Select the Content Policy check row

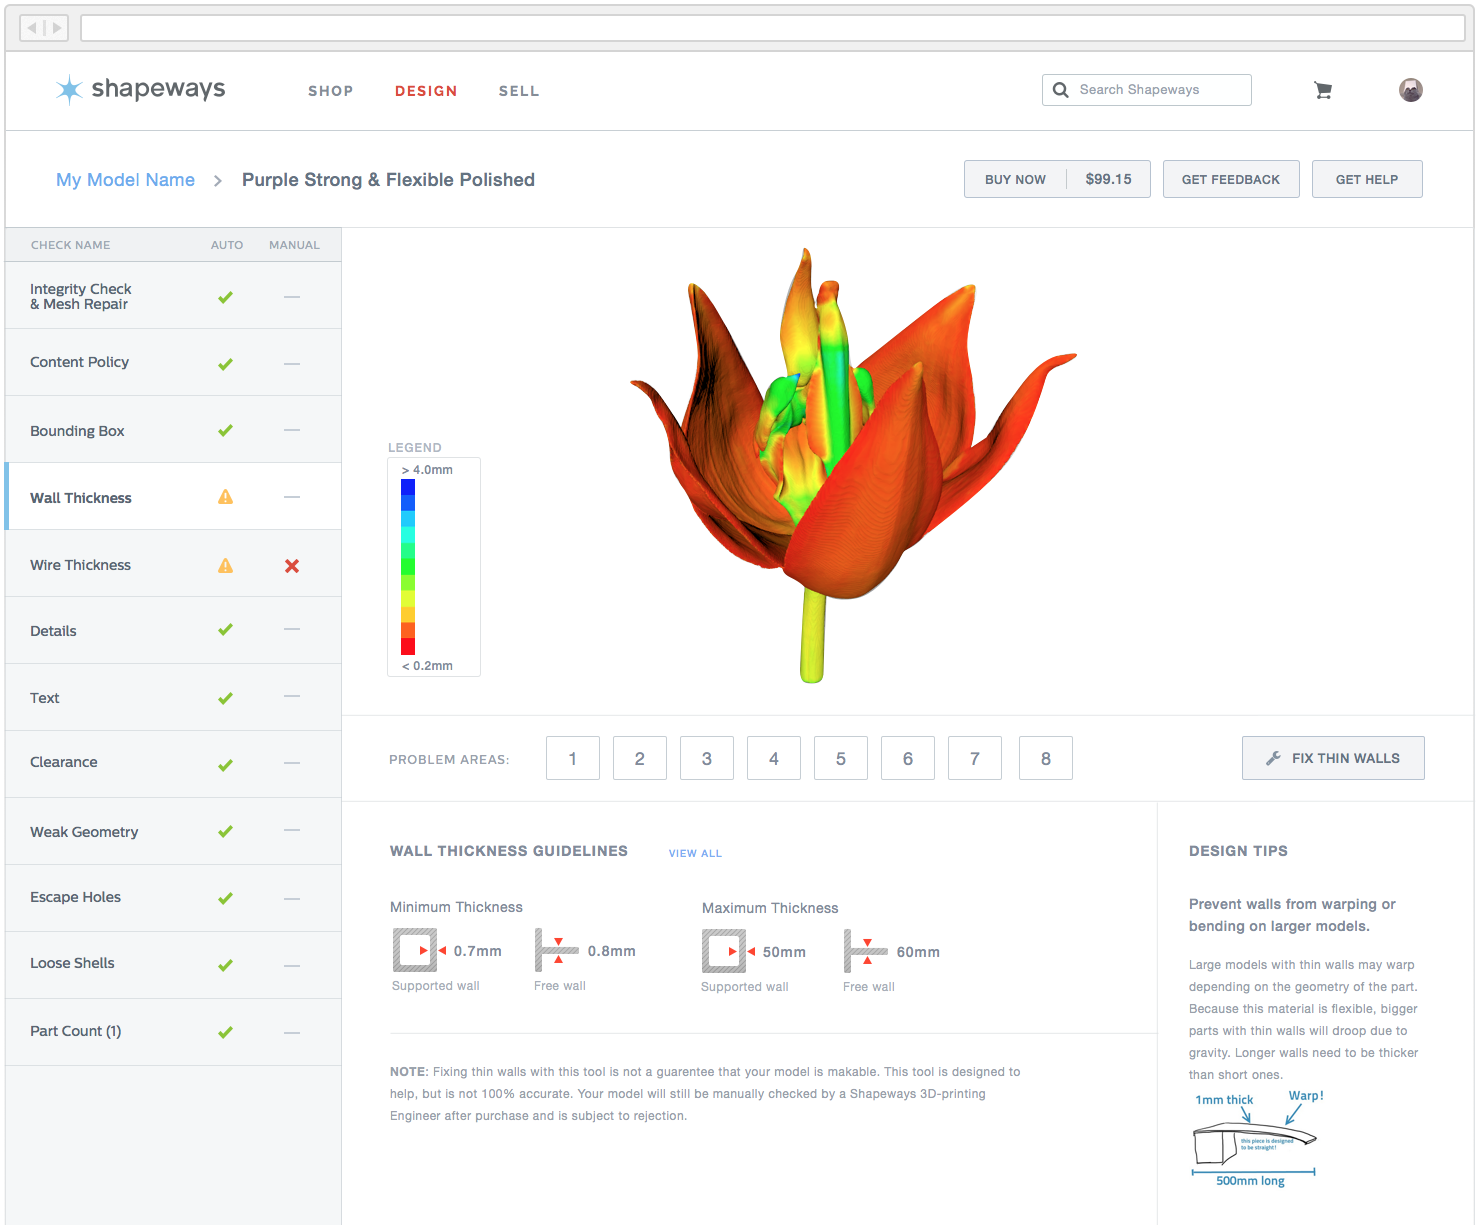173,362
